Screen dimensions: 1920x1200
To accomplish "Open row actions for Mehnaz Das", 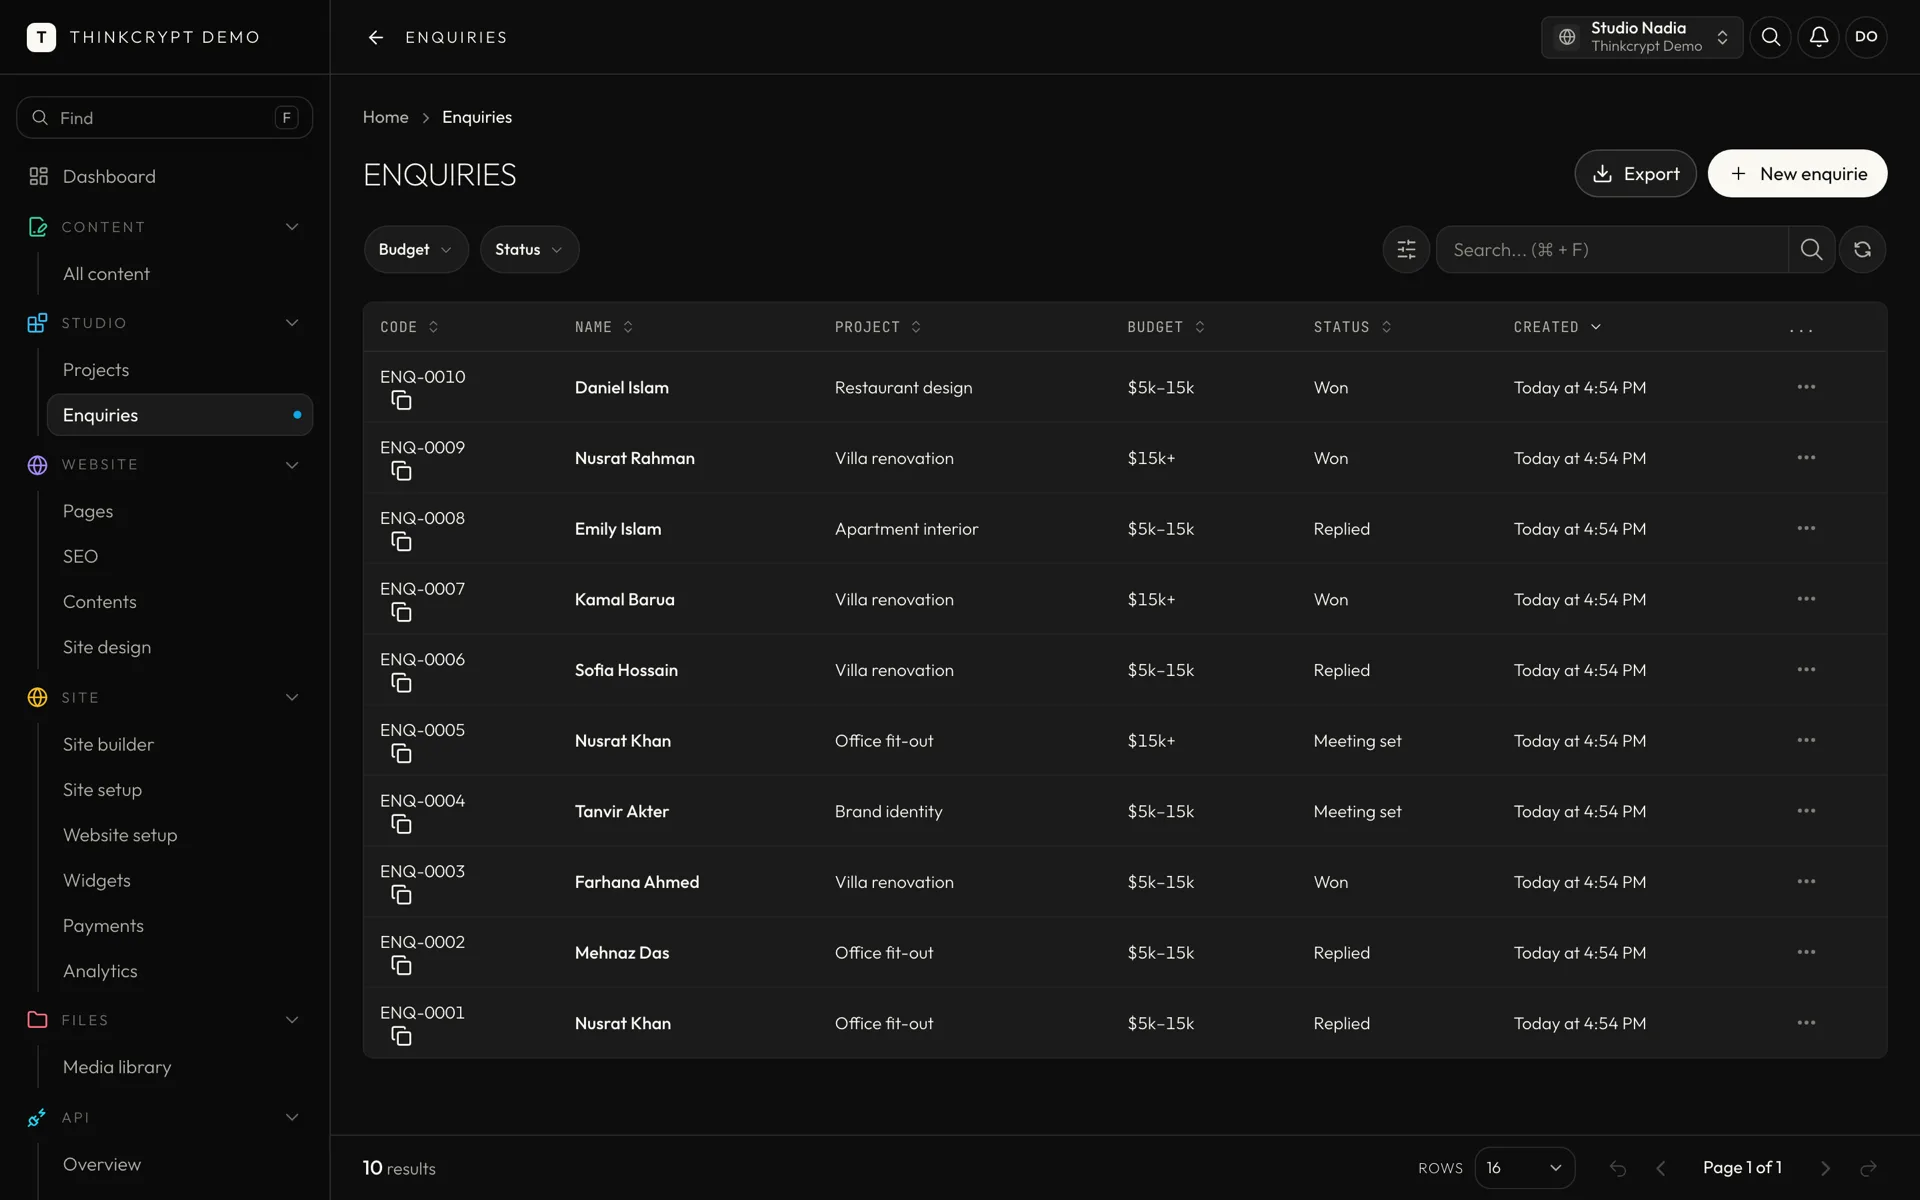I will click(1806, 952).
